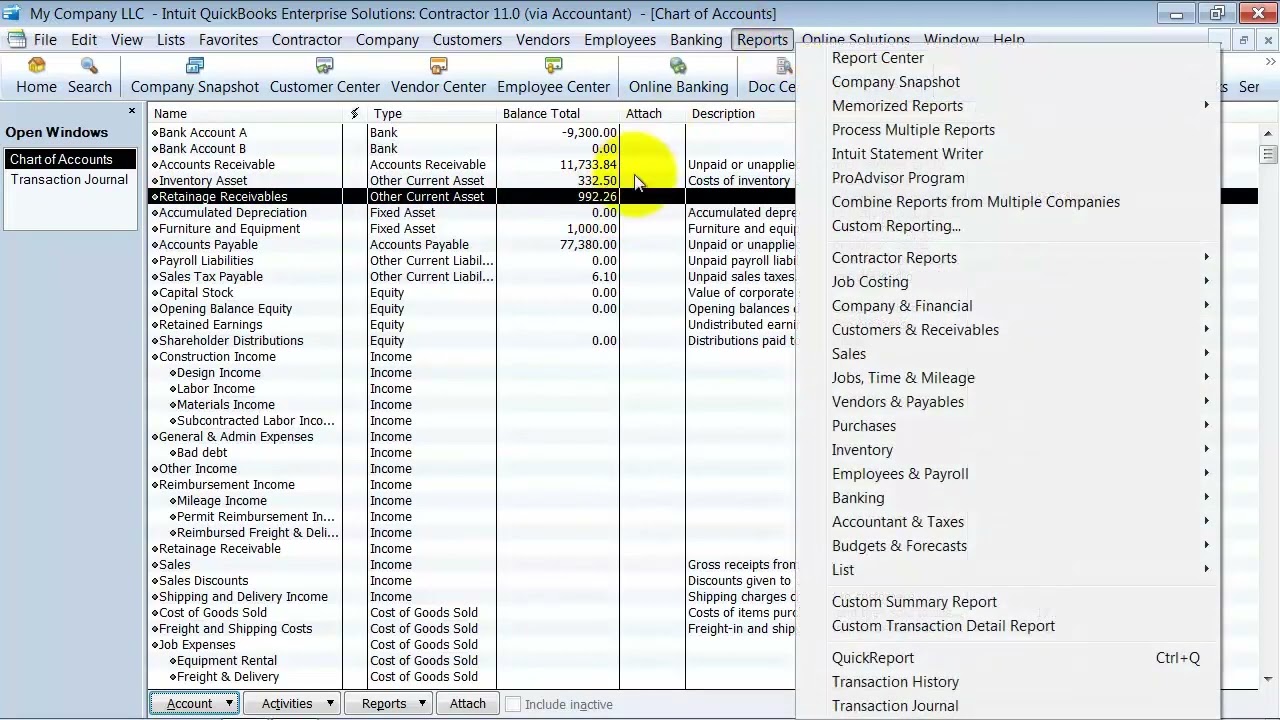The width and height of the screenshot is (1280, 720).
Task: Select Transaction Journal in Open Windows
Action: (x=70, y=180)
